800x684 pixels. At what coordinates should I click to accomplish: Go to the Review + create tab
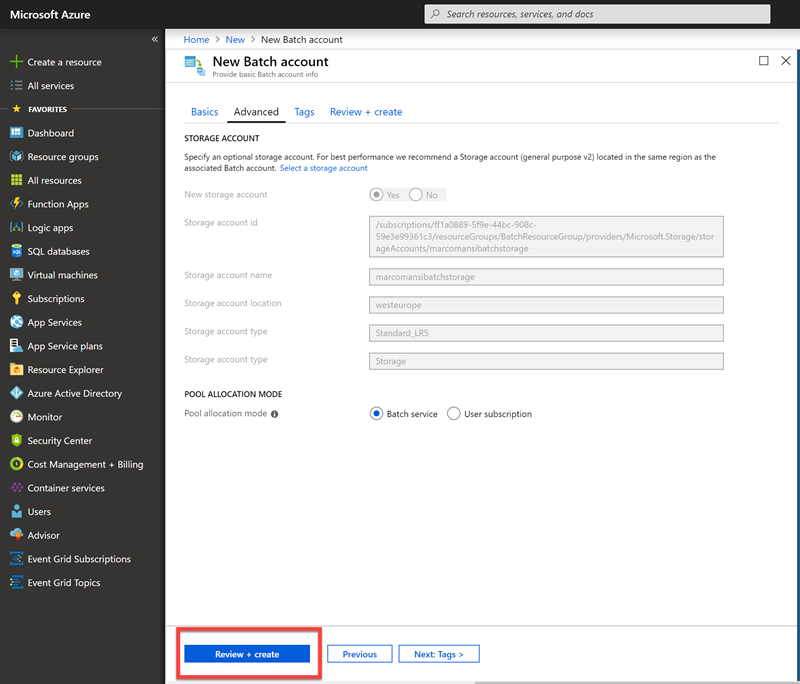366,112
